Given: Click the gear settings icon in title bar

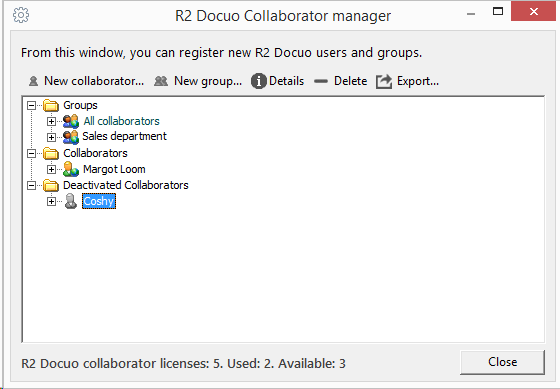Looking at the screenshot, I should (21, 15).
